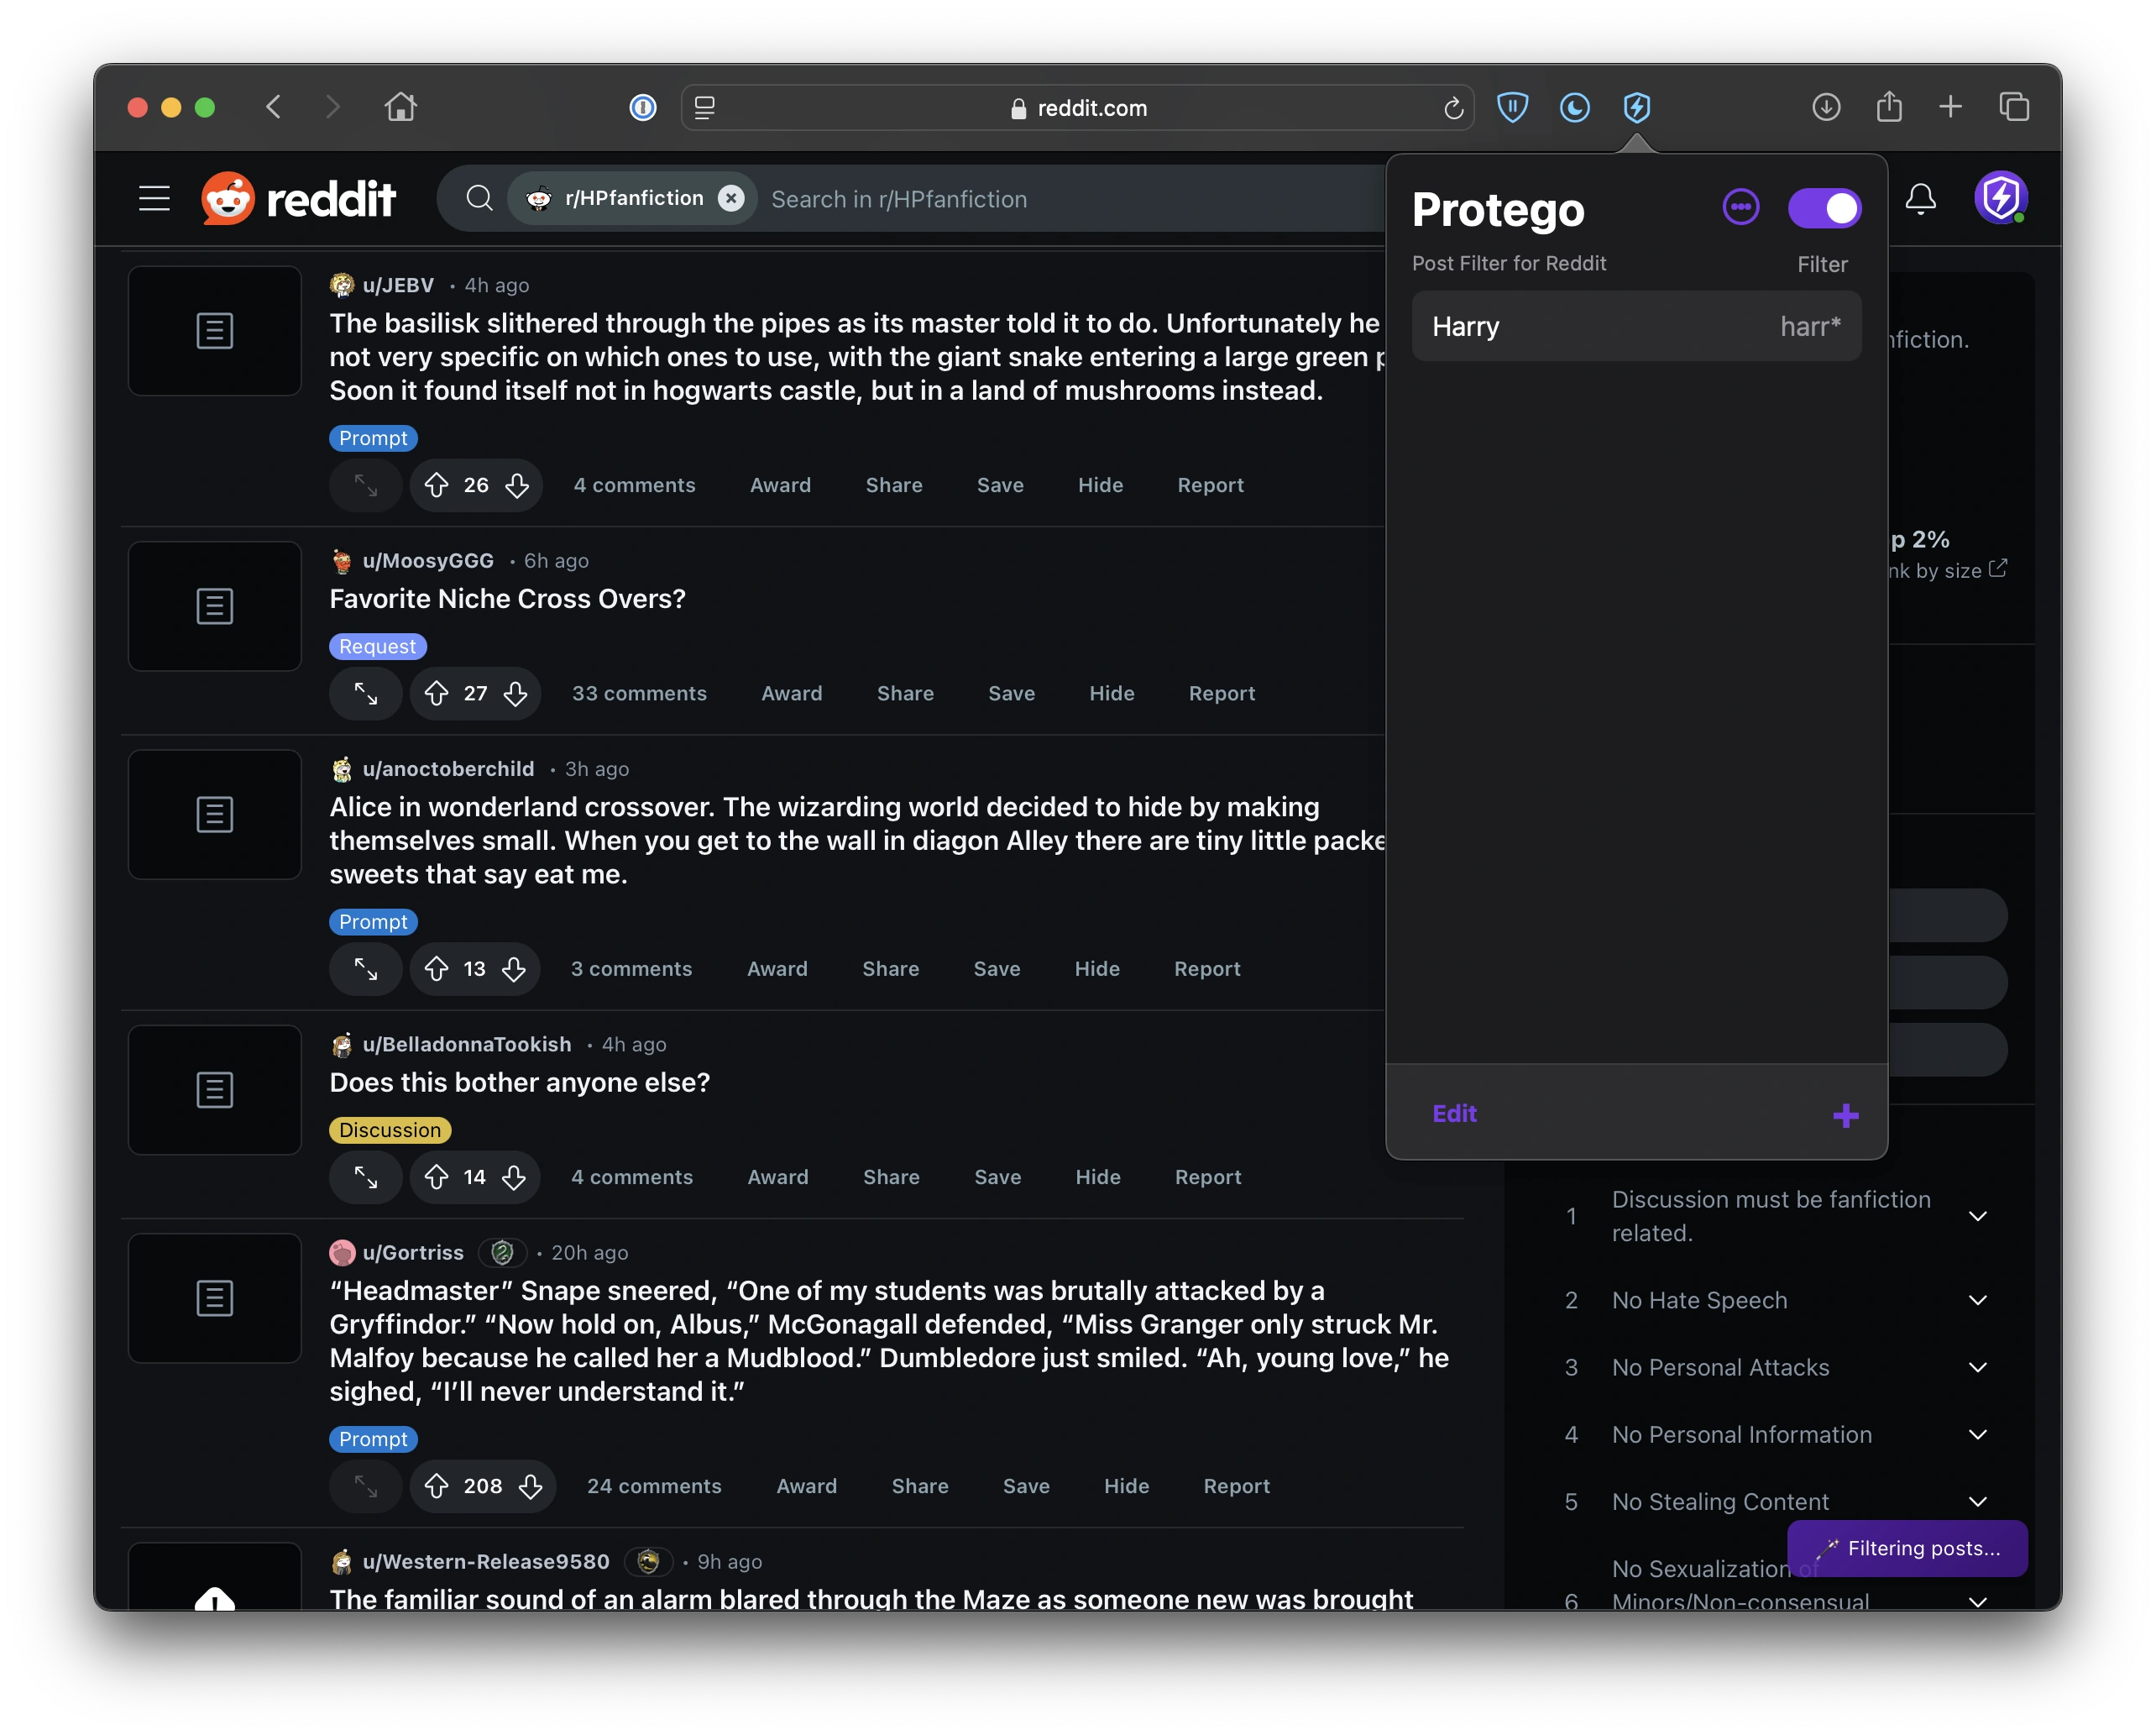Remove the r/HPfanfiction search chip
2156x1735 pixels.
click(731, 197)
